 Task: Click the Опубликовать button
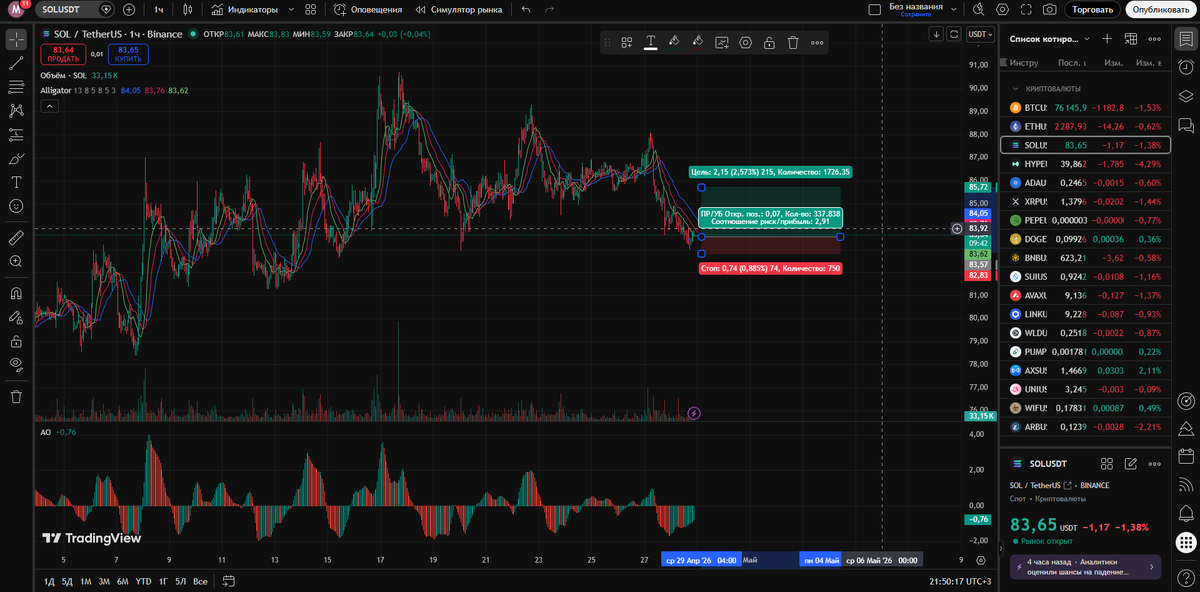tap(1162, 10)
